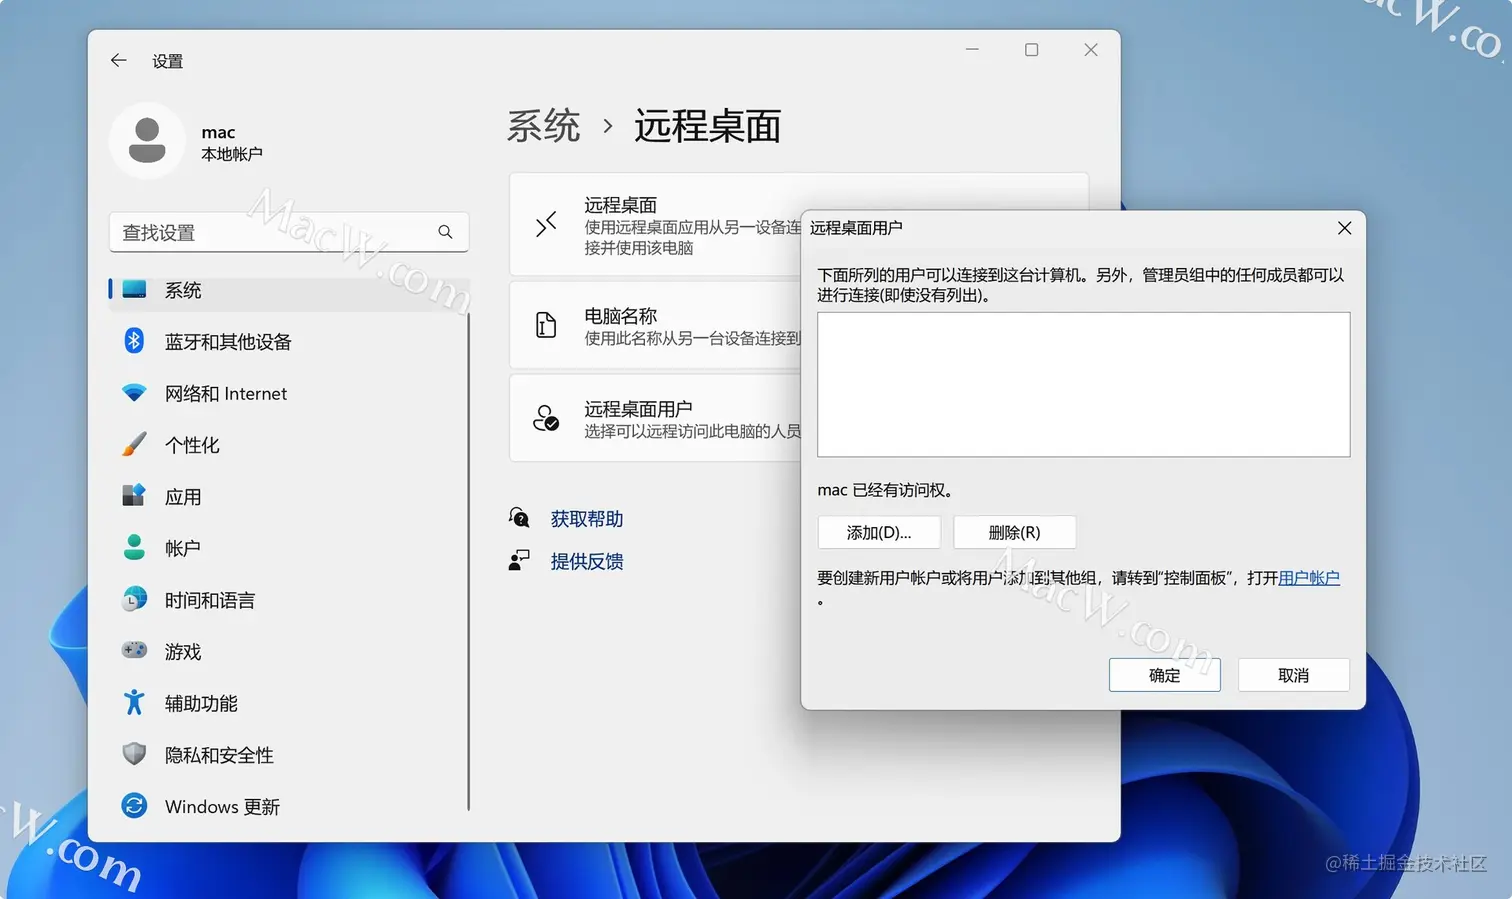Click the document icon beside 电脑名称
The height and width of the screenshot is (899, 1512).
[x=546, y=325]
